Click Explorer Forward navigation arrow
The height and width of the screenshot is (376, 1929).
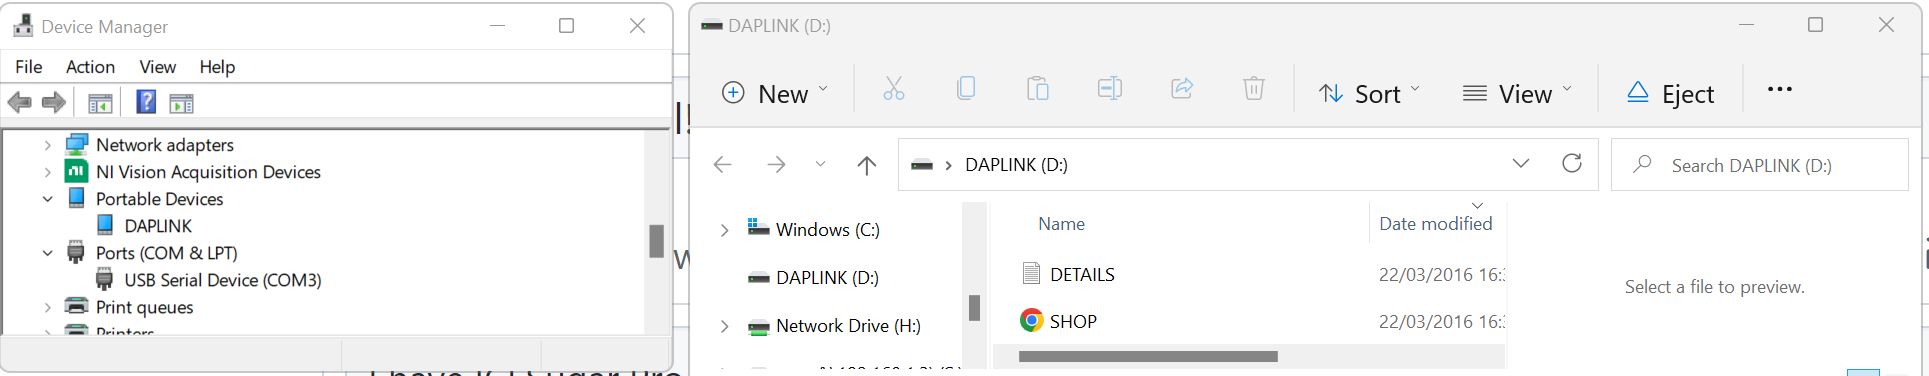tap(776, 165)
